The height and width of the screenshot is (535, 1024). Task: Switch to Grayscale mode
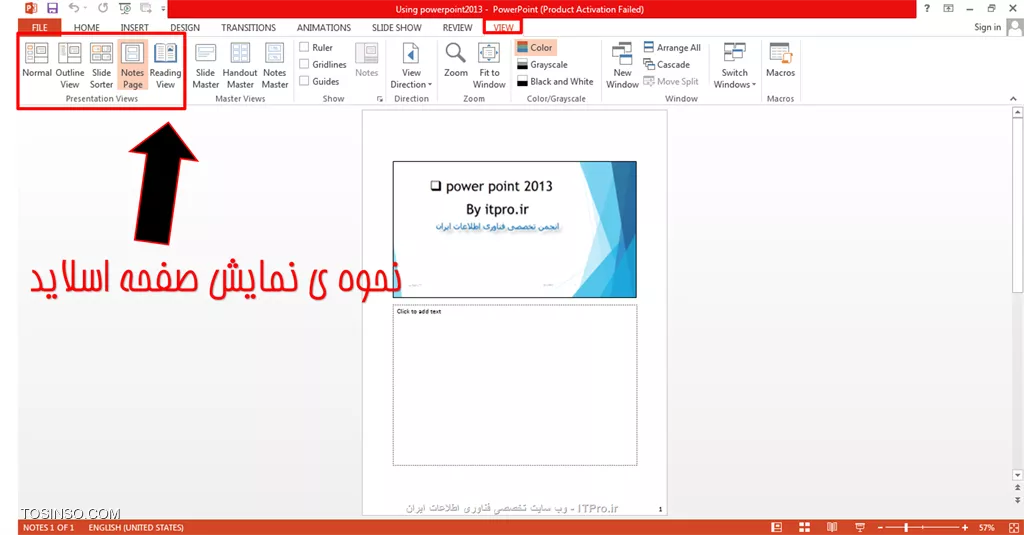[542, 65]
